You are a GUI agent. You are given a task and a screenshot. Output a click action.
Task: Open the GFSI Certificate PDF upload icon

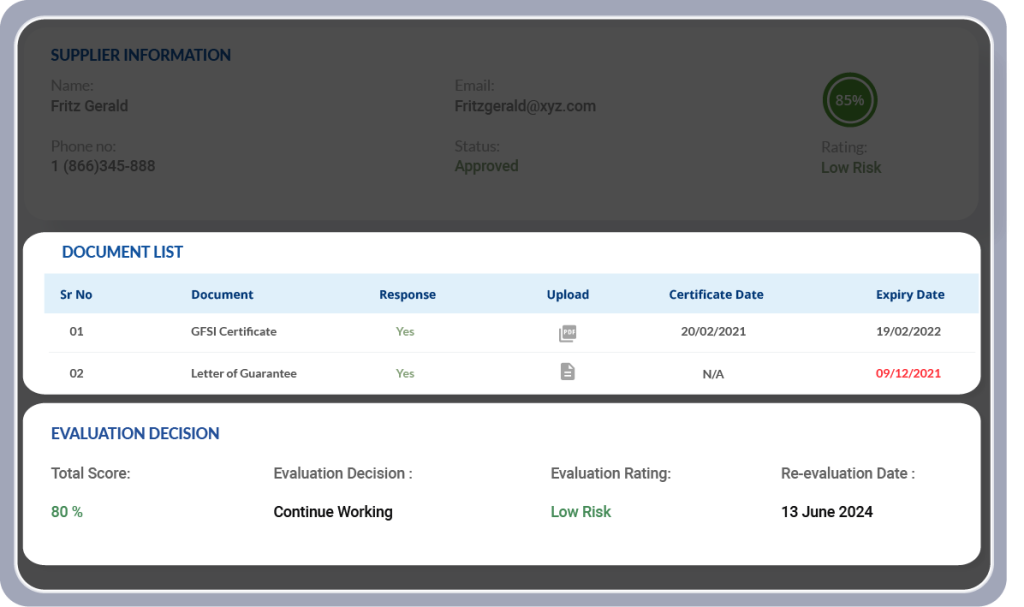[x=567, y=333]
